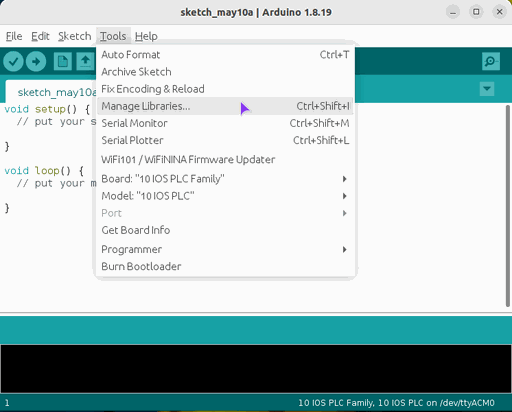
Task: Open WiFi101 / WiFiNINA Firmware Updater
Action: click(225, 160)
